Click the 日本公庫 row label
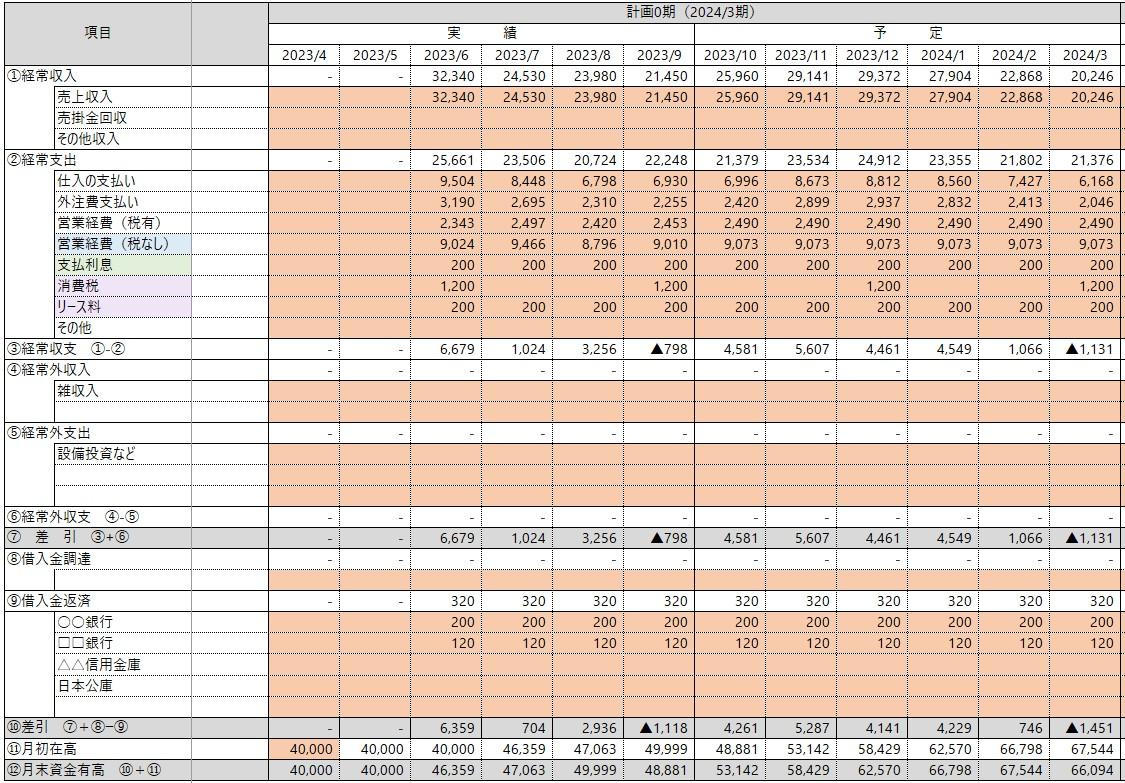The width and height of the screenshot is (1125, 783). click(122, 685)
